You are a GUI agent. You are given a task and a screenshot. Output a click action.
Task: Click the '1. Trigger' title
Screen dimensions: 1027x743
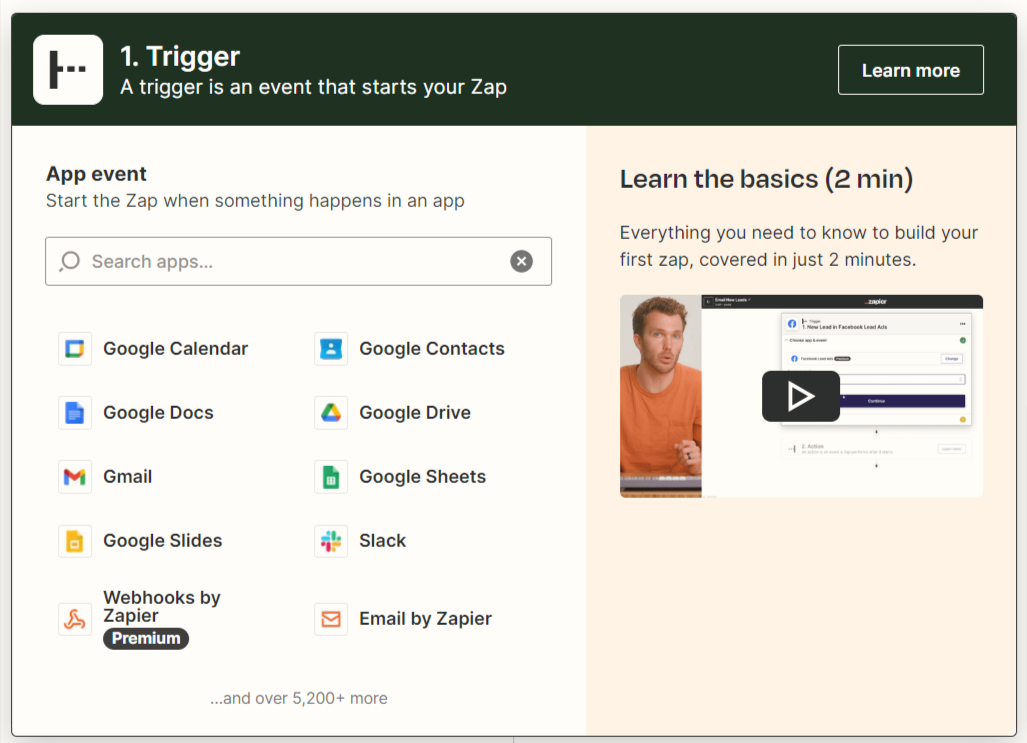tap(180, 56)
